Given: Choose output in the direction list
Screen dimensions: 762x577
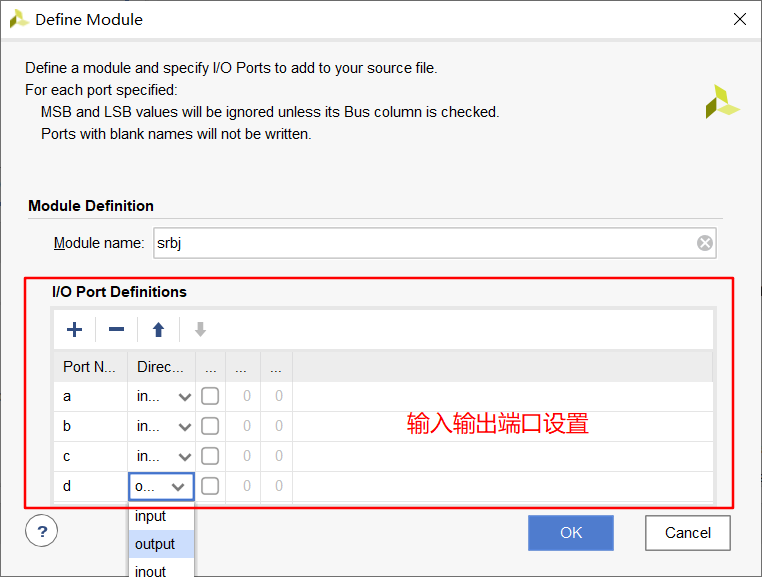Looking at the screenshot, I should tap(155, 544).
